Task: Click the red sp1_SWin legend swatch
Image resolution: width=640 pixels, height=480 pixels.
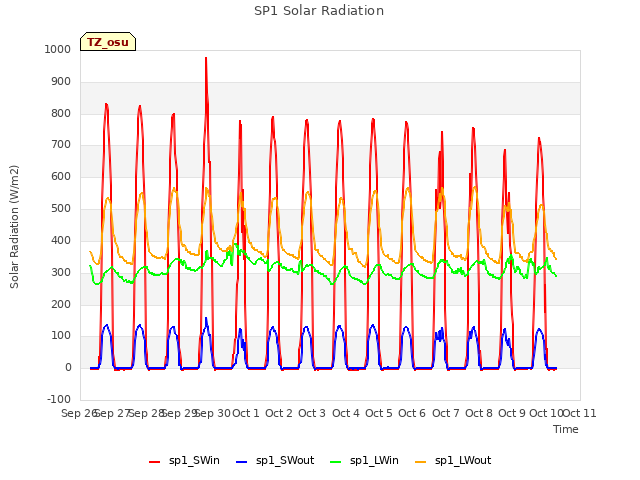Action: tap(155, 462)
